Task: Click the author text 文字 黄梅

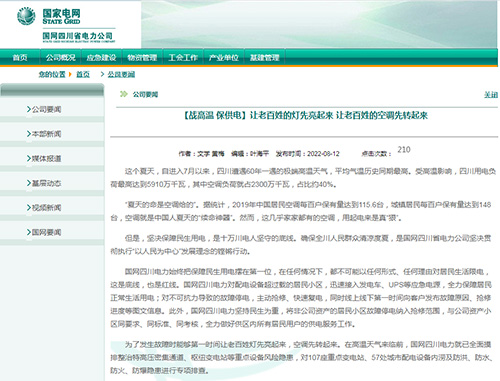Action: [211, 154]
